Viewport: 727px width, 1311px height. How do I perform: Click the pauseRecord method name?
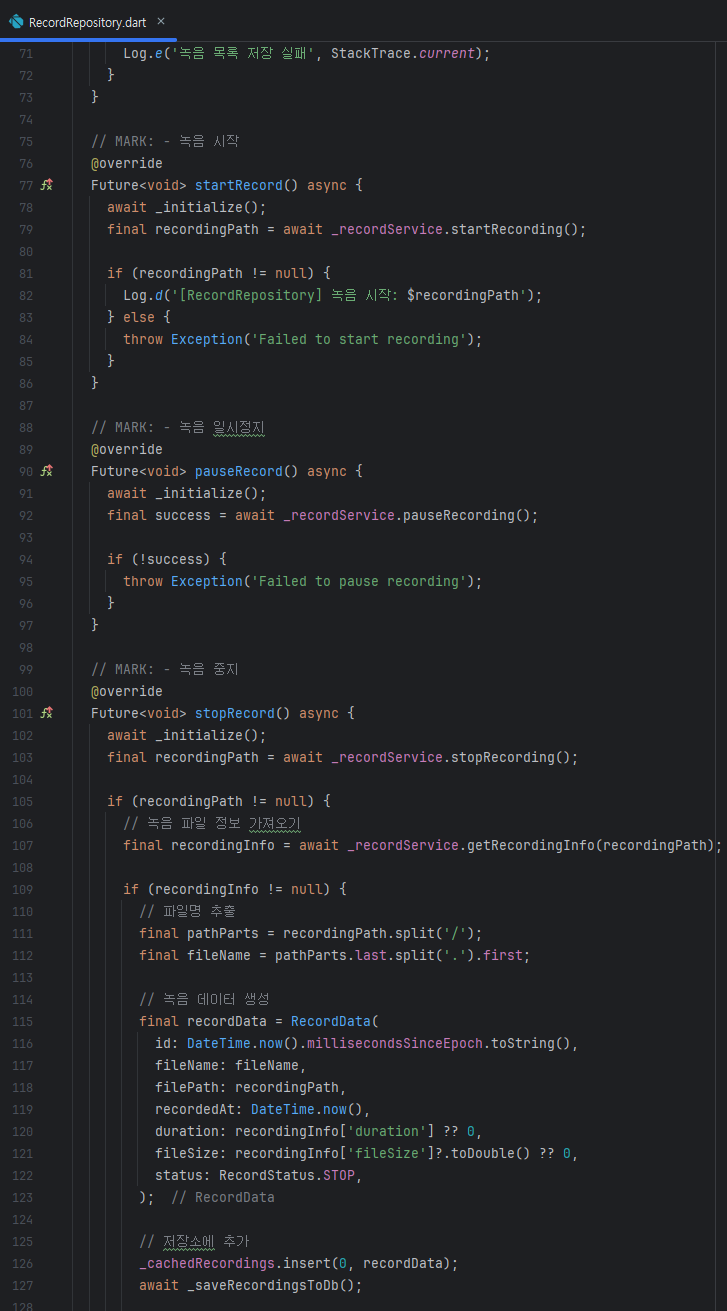tap(239, 471)
